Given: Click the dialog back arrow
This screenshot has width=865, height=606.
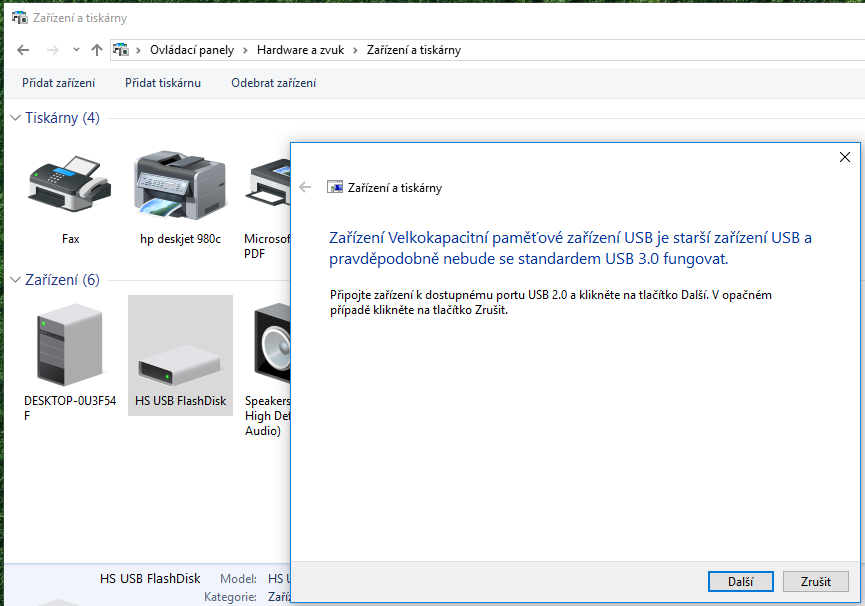Looking at the screenshot, I should [305, 187].
